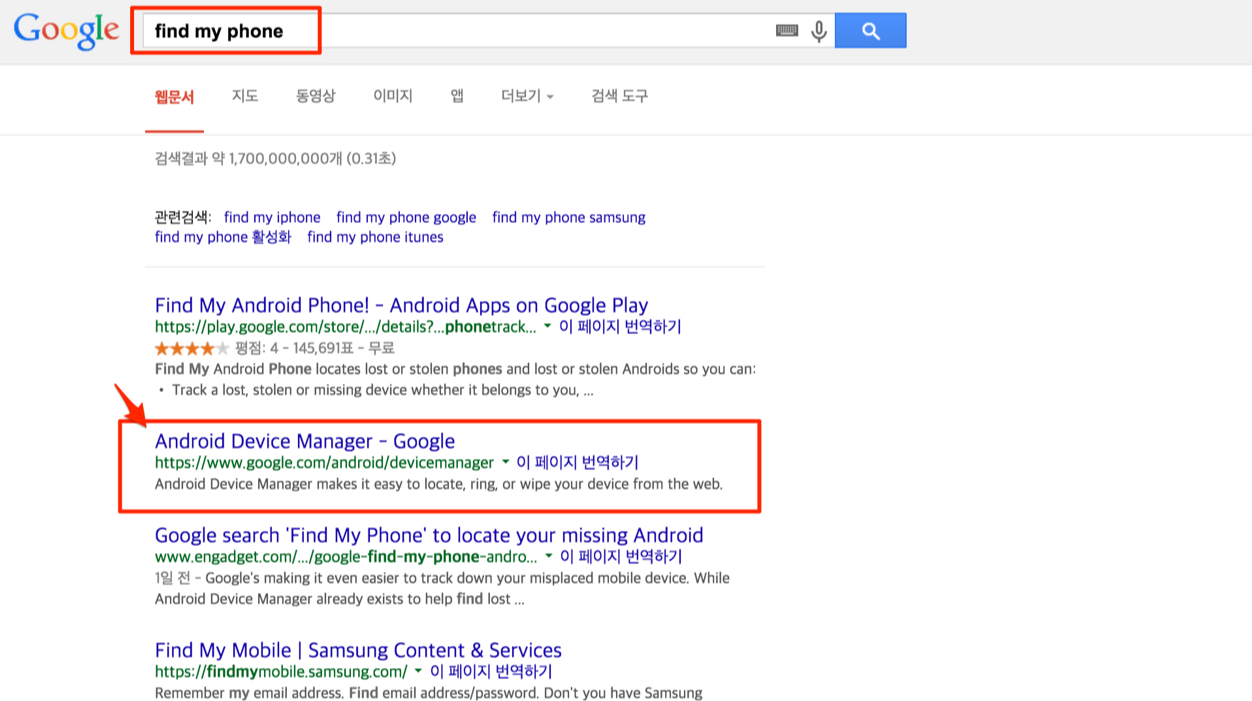The image size is (1252, 701).
Task: Open the on-screen keyboard icon
Action: pos(787,31)
